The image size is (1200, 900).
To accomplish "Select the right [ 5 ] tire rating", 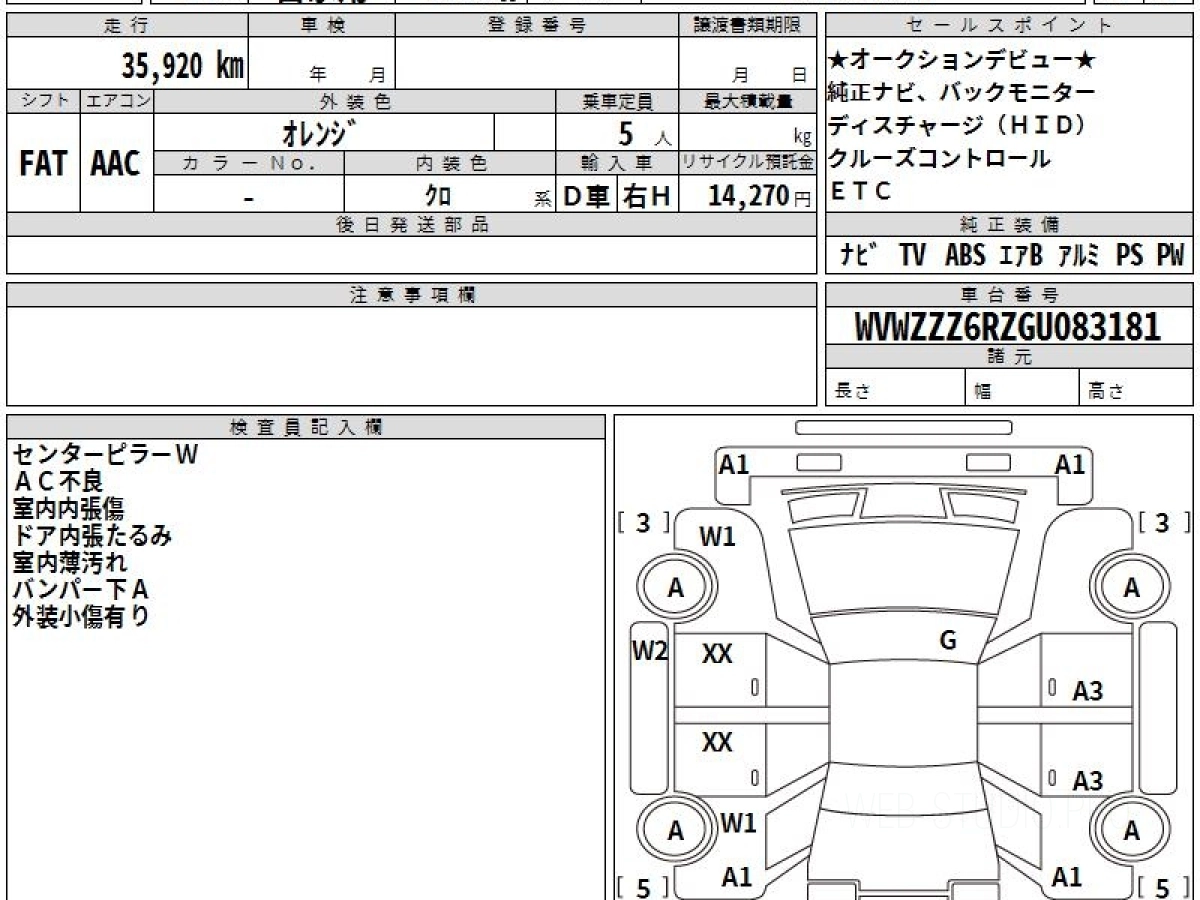I will click(x=1162, y=887).
